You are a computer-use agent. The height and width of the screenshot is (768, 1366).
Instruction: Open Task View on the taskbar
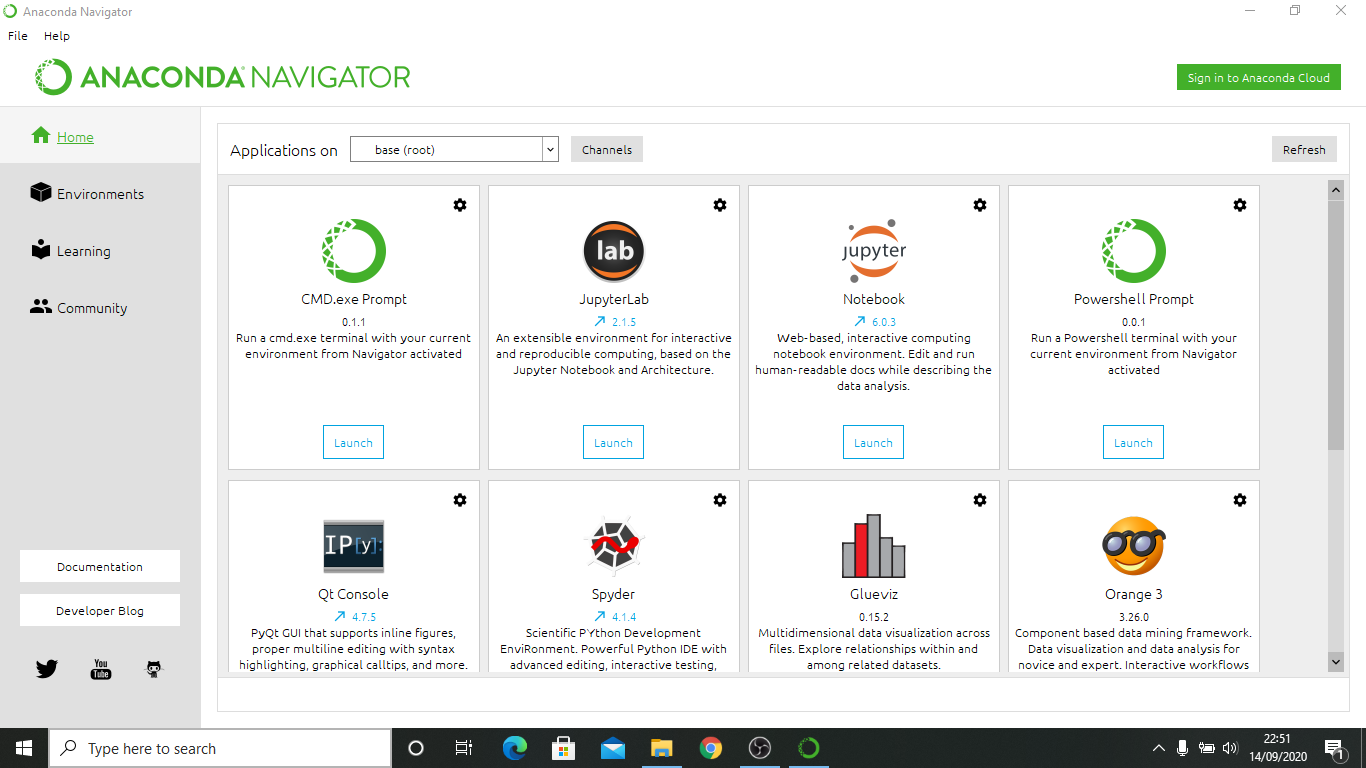pos(464,748)
